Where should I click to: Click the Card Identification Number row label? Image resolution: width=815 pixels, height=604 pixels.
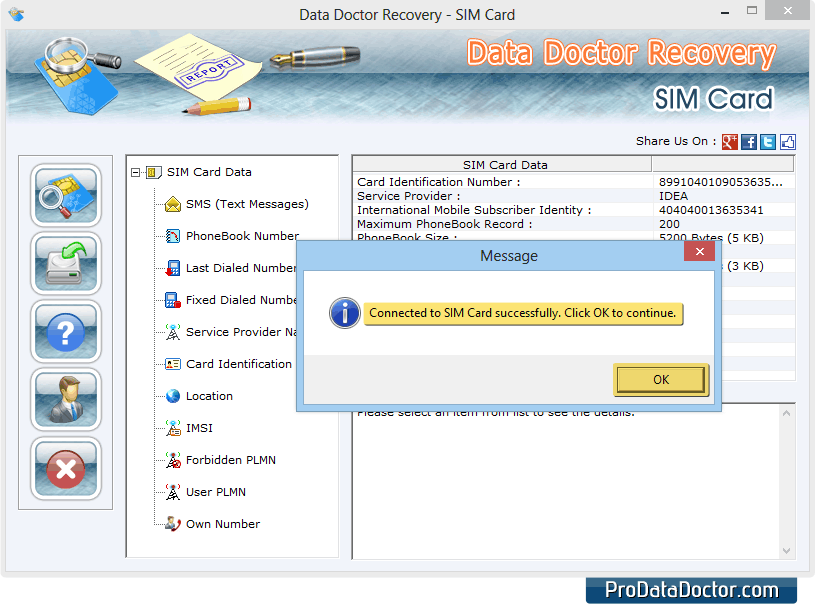[x=439, y=182]
